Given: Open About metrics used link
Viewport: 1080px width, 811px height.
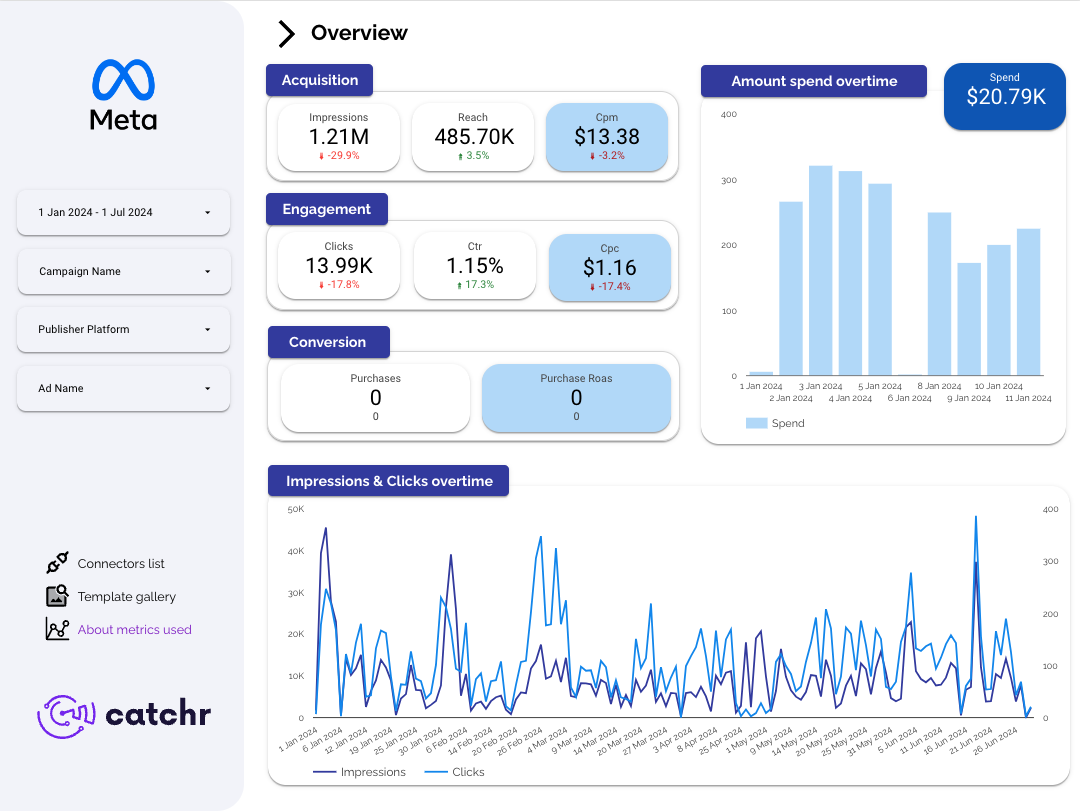Looking at the screenshot, I should tap(134, 629).
